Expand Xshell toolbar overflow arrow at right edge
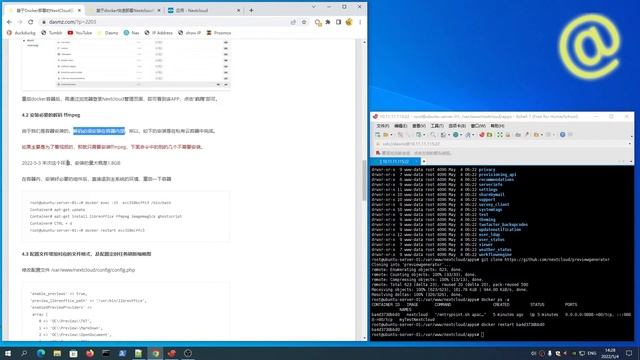 [631, 136]
